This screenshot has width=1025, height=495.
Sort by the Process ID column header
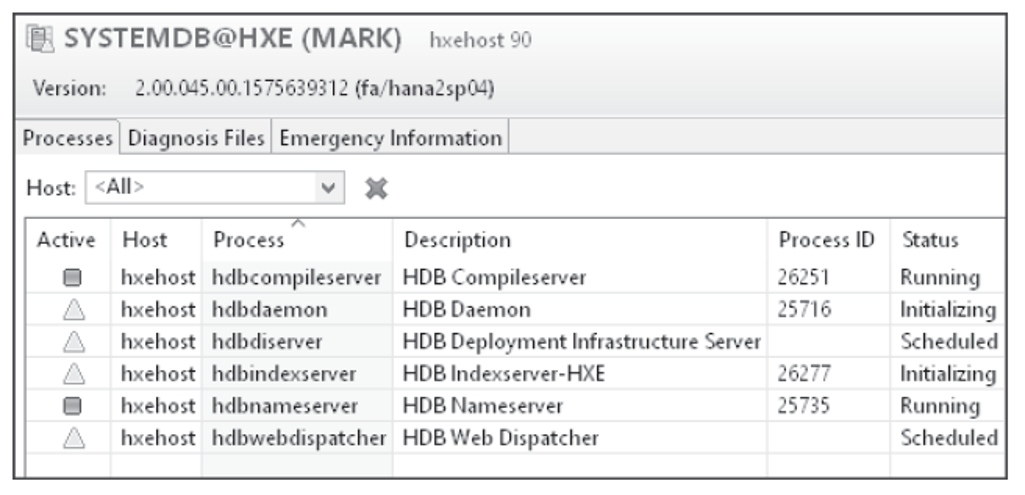click(x=828, y=240)
